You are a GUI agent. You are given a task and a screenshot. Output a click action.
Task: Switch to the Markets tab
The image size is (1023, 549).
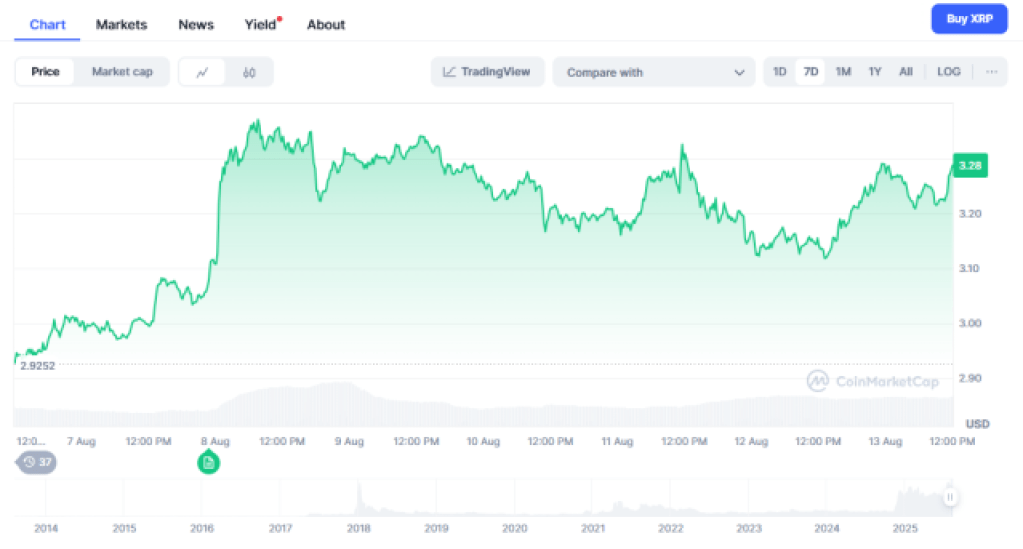tap(121, 24)
